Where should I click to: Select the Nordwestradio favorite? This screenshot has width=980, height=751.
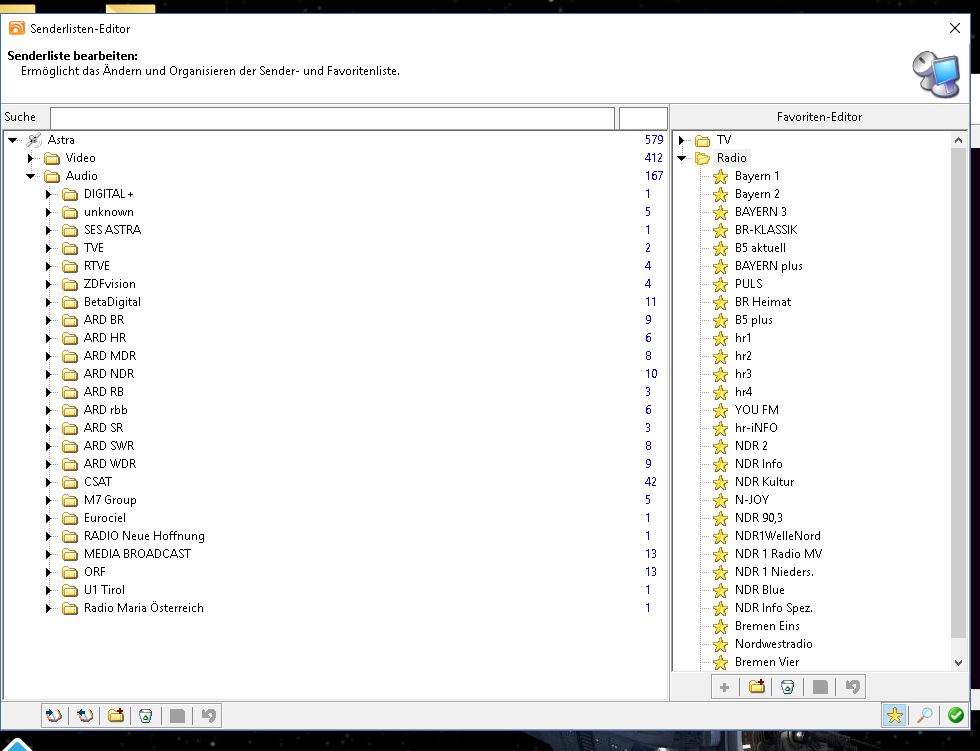pos(774,644)
